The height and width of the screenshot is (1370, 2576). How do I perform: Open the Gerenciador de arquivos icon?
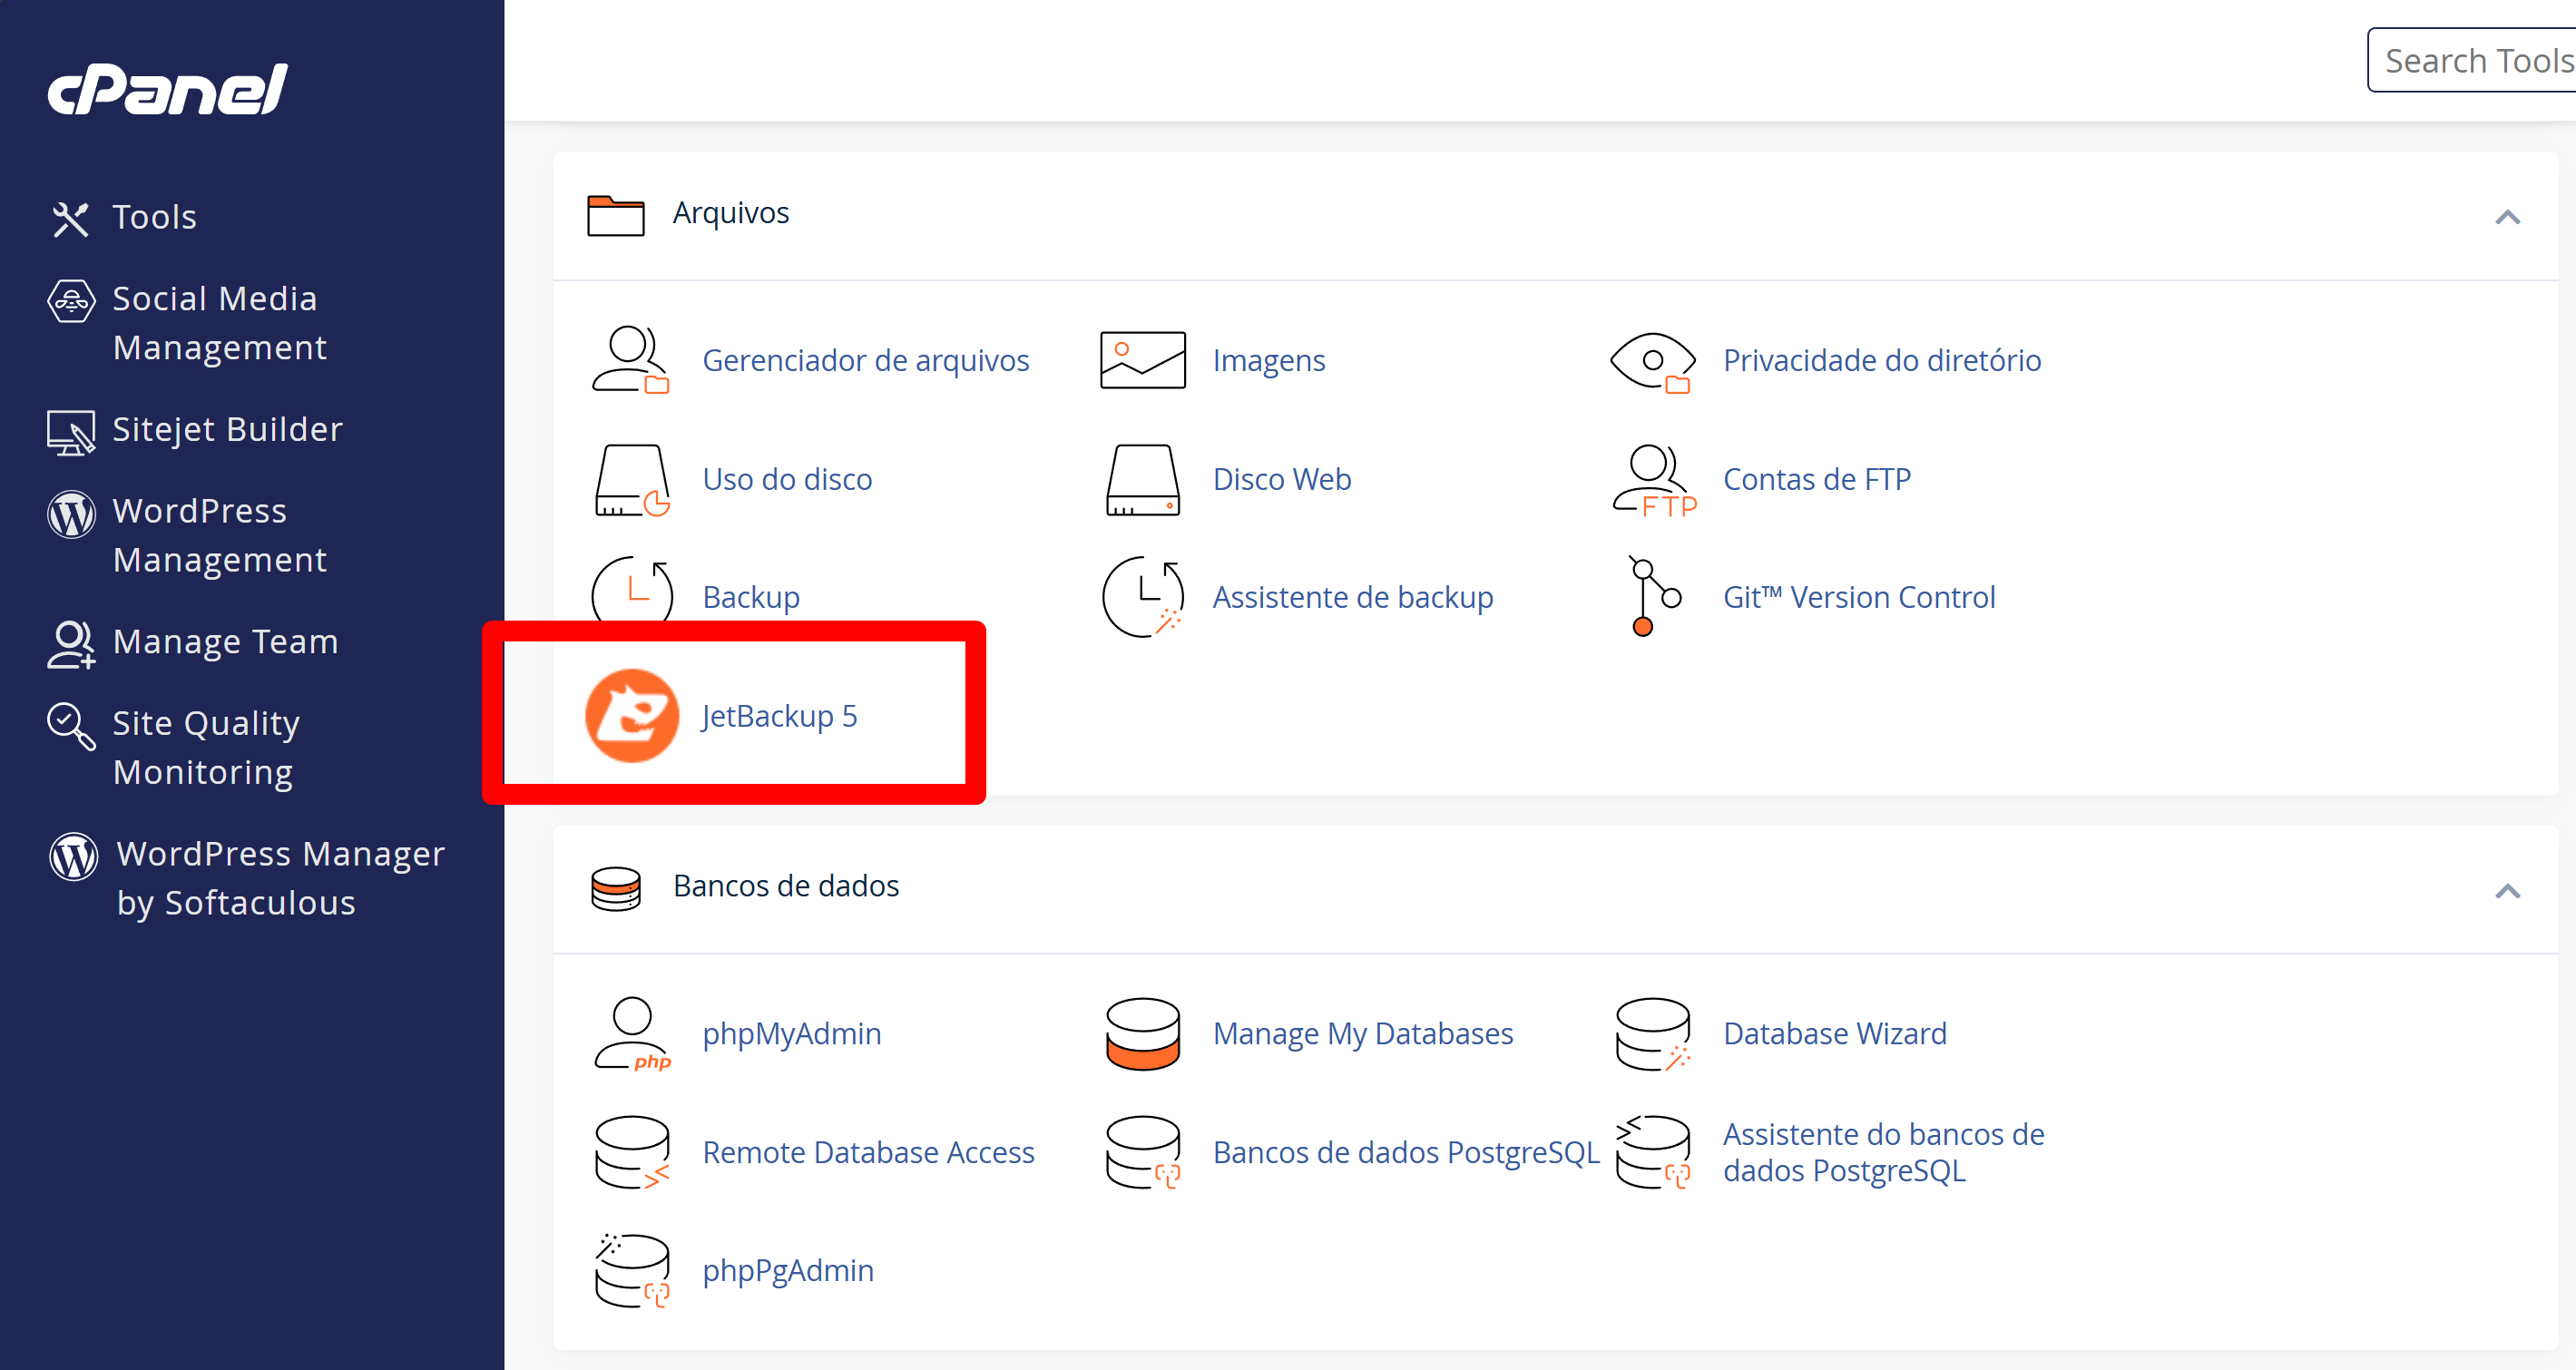(x=631, y=360)
